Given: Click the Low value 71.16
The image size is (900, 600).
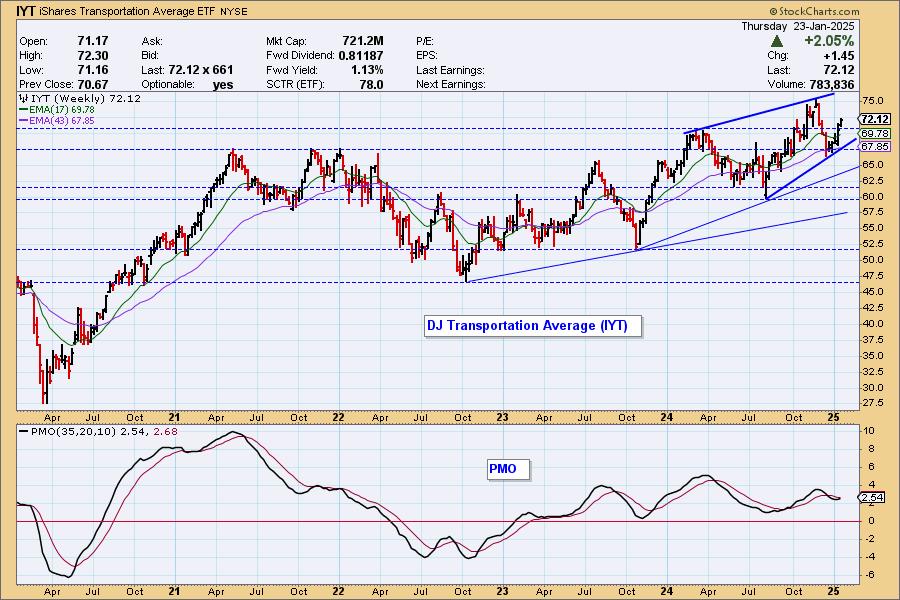Looking at the screenshot, I should (x=92, y=70).
